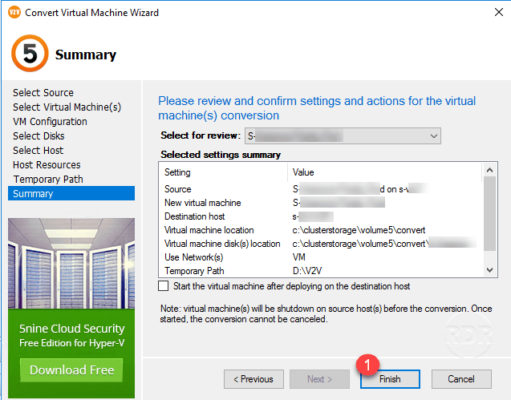The image size is (511, 400).
Task: Open the Temporary Path step
Action: click(48, 179)
